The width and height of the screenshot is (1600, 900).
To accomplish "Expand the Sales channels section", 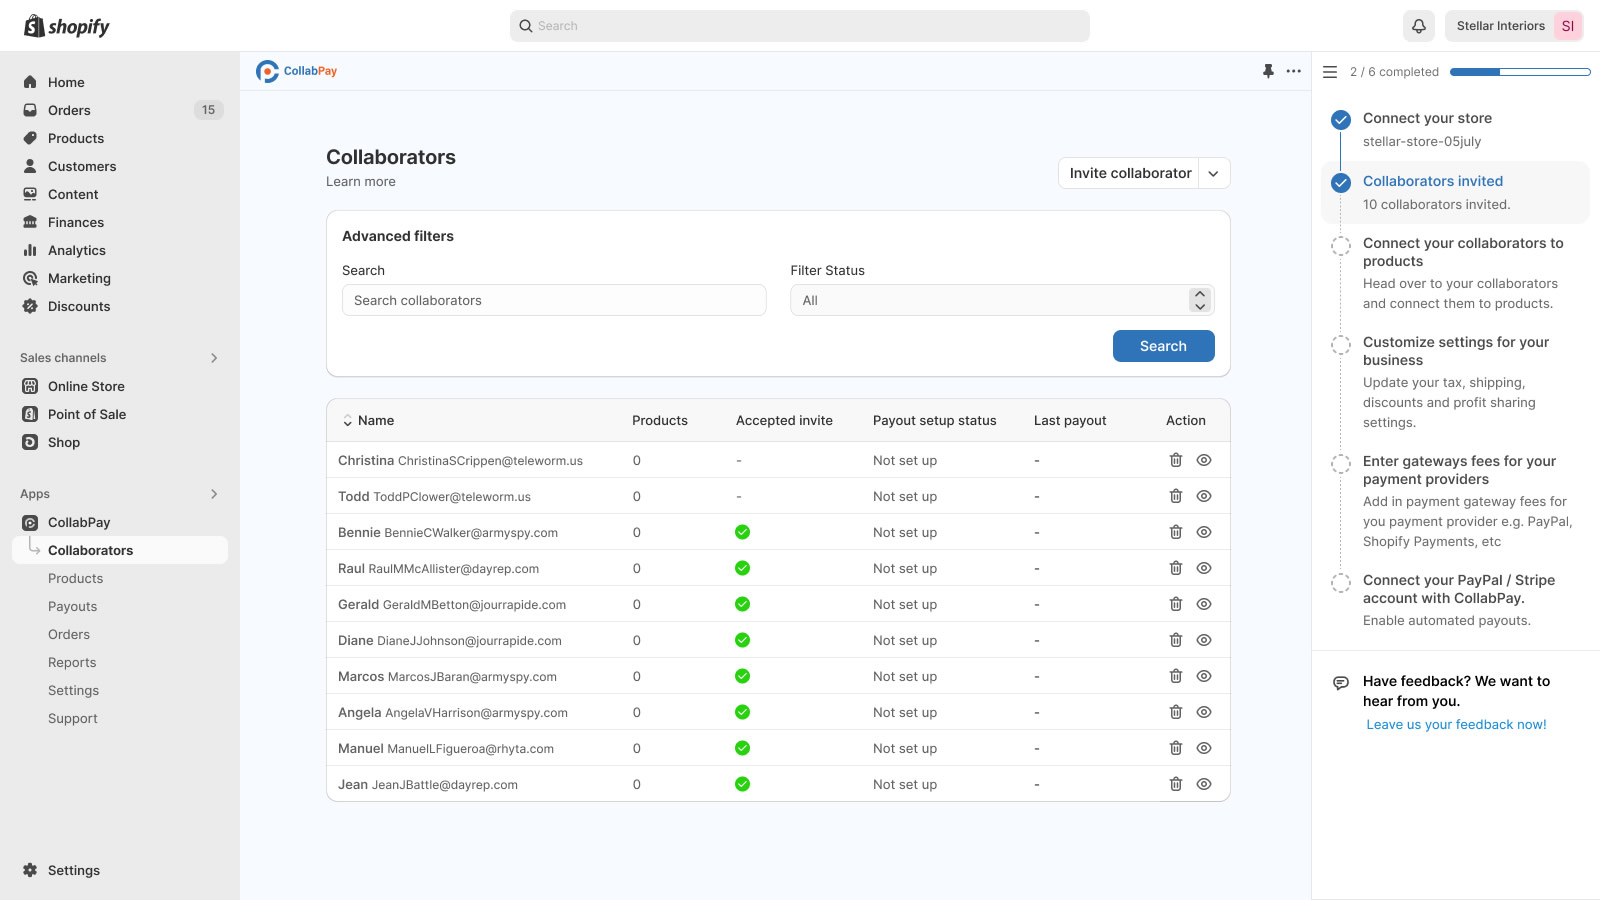I will tap(214, 358).
